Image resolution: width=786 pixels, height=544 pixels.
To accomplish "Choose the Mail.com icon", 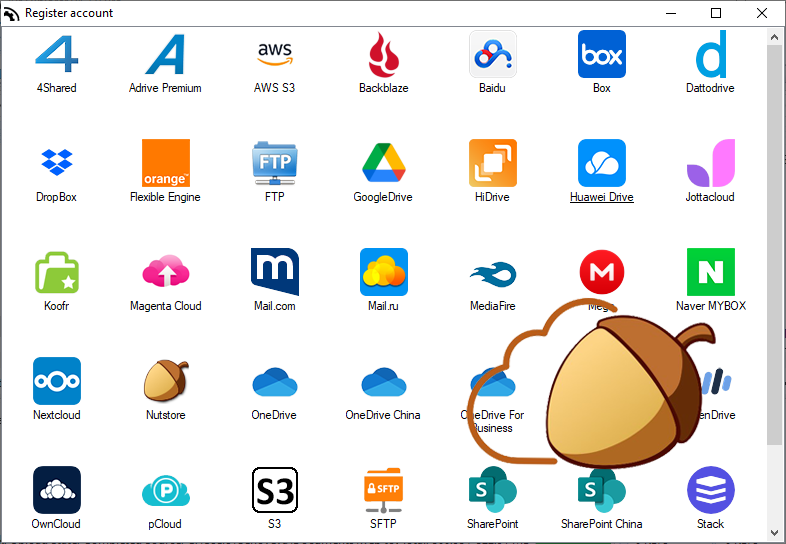I will coord(275,272).
